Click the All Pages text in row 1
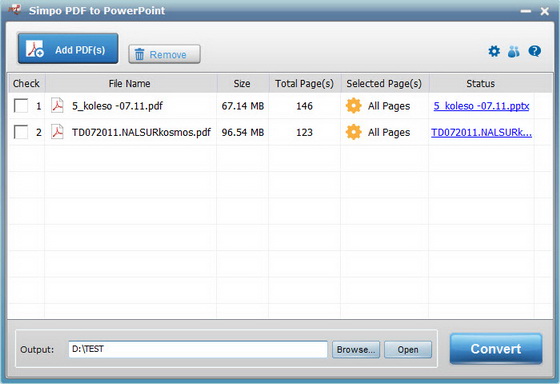560x384 pixels. 389,106
